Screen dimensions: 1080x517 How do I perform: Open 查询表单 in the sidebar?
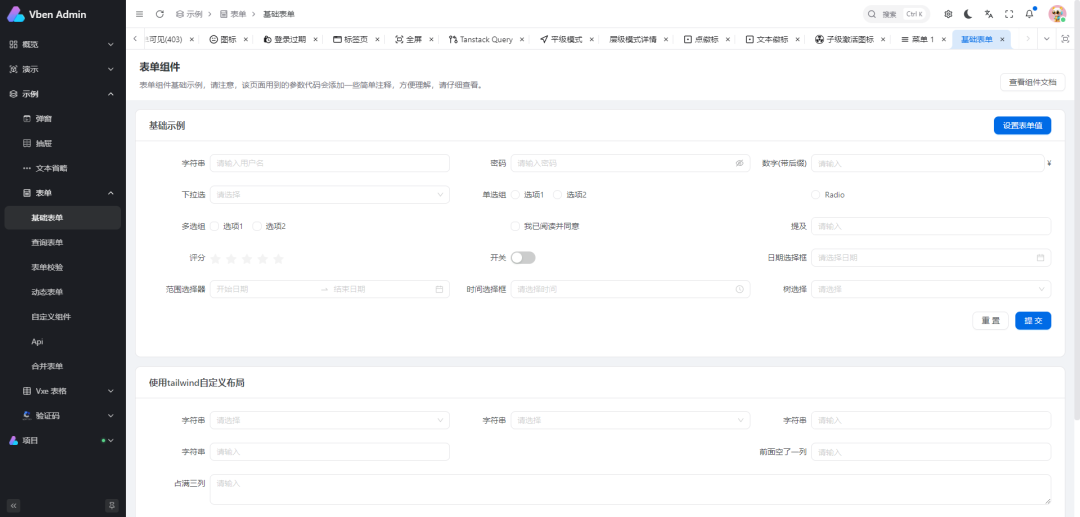[x=47, y=242]
